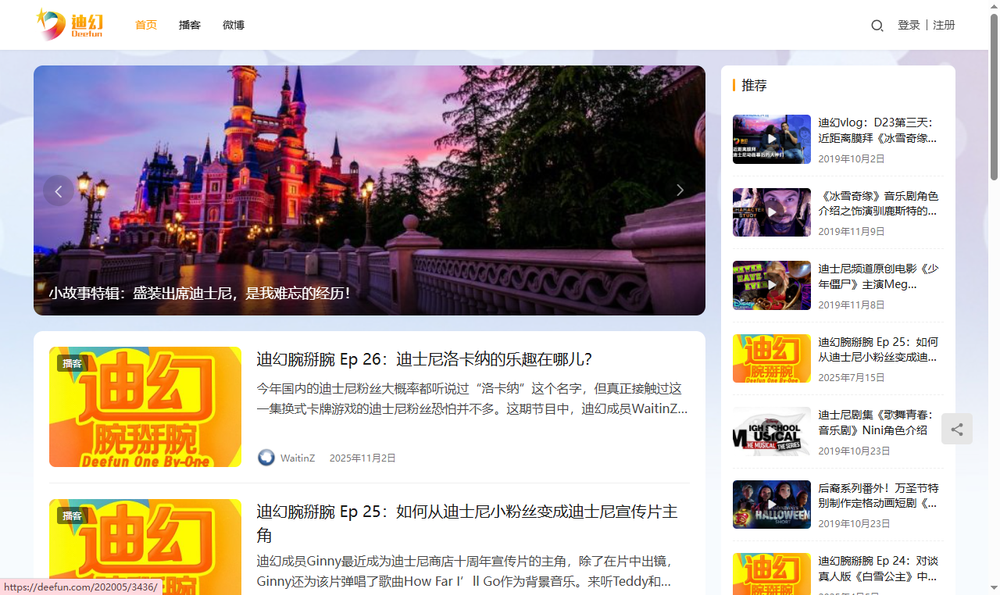The height and width of the screenshot is (595, 1000).
Task: Select the 首页 navigation tab
Action: point(145,25)
